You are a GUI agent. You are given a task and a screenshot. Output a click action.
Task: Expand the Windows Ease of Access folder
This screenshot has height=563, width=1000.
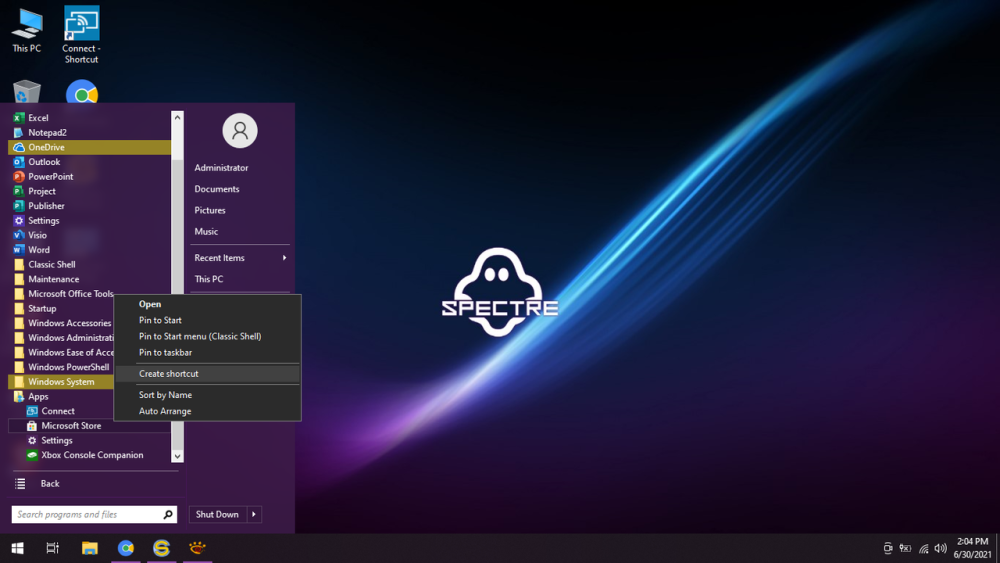click(x=62, y=353)
